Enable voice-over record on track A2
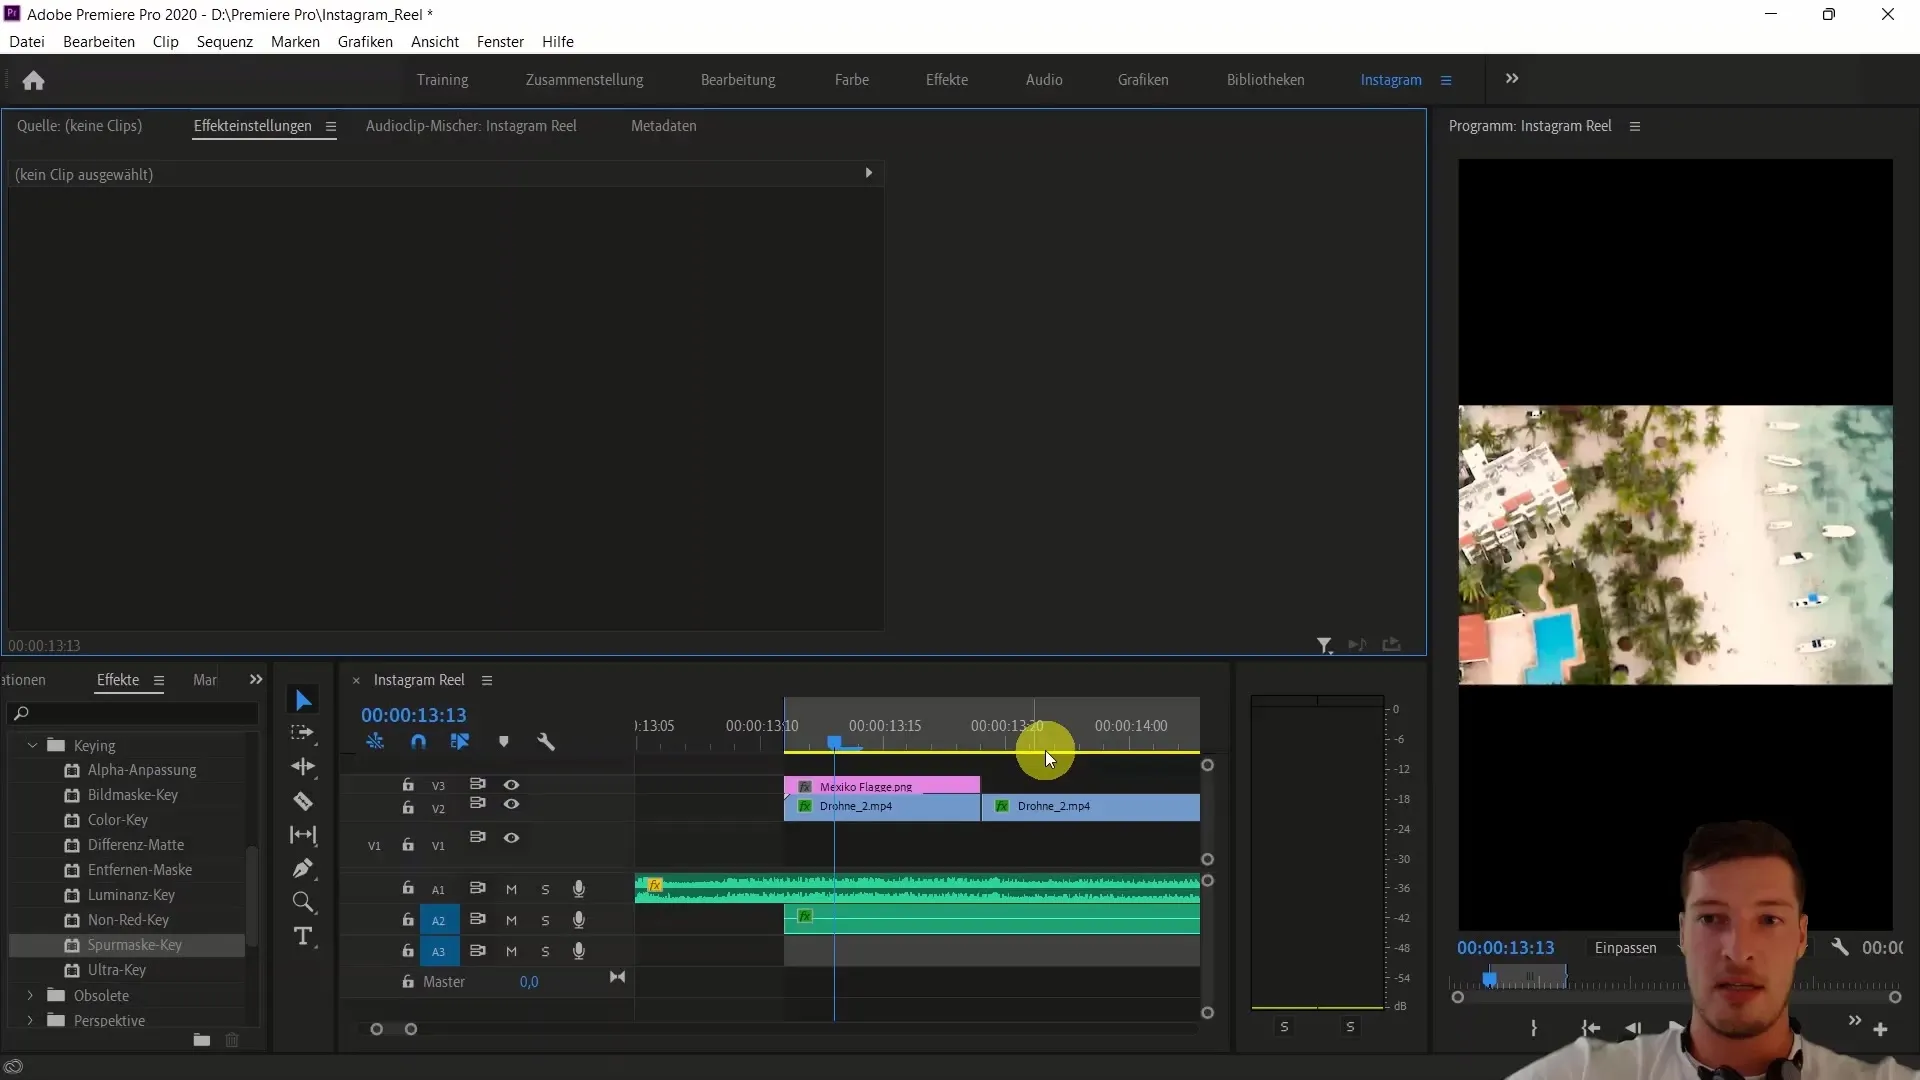The width and height of the screenshot is (1920, 1080). 578,920
